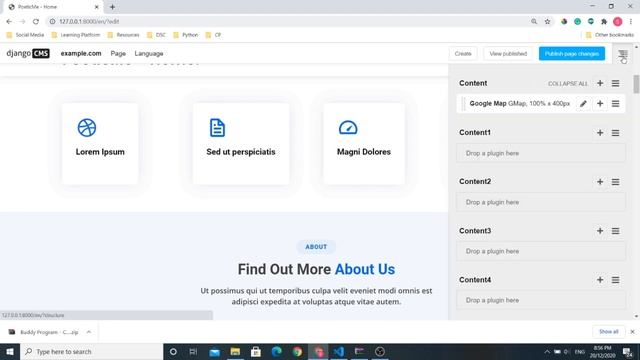
Task: Click the Magni Dolores speedometer icon
Action: 348,128
